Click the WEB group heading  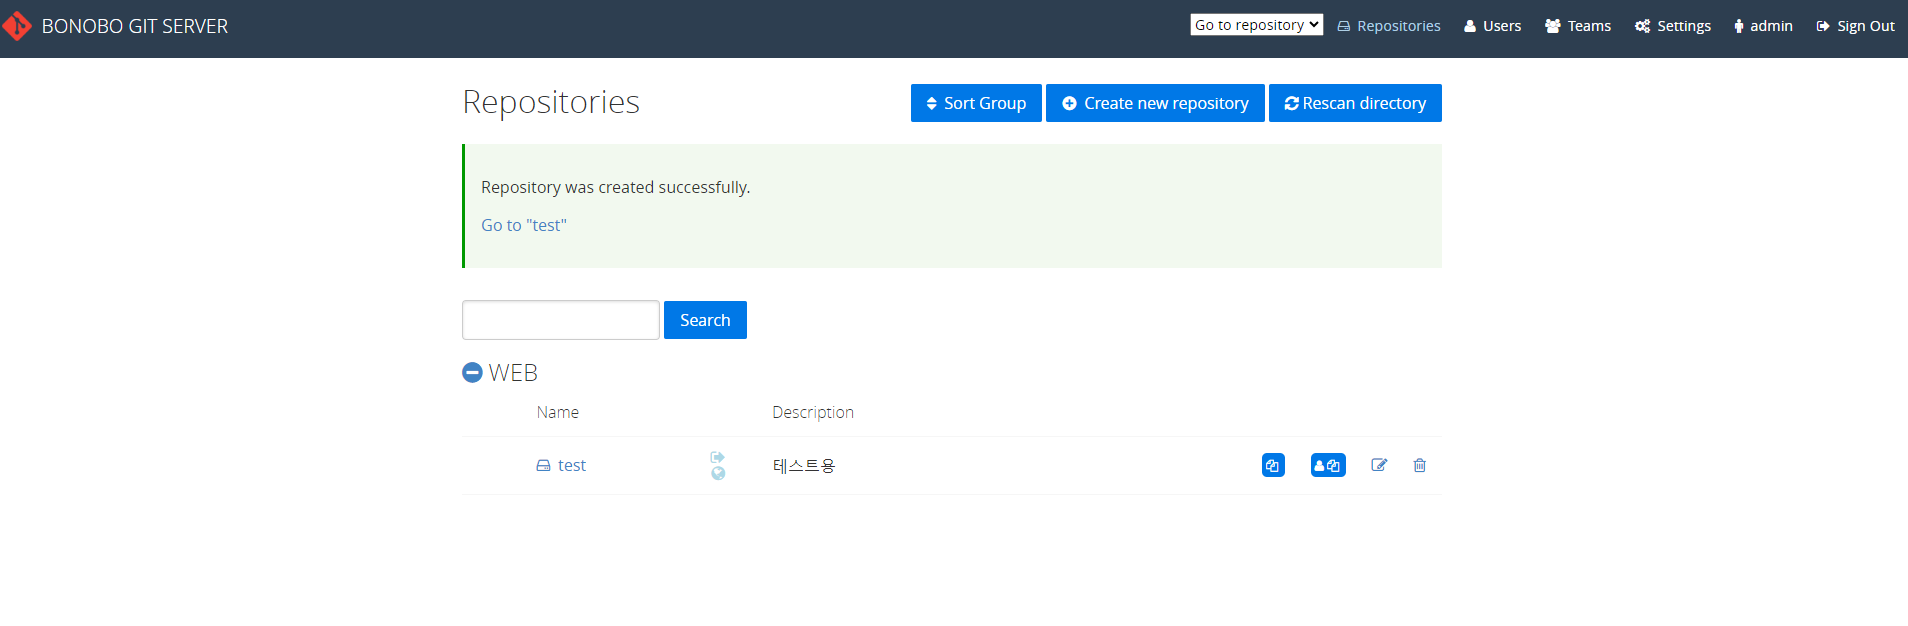coord(513,373)
